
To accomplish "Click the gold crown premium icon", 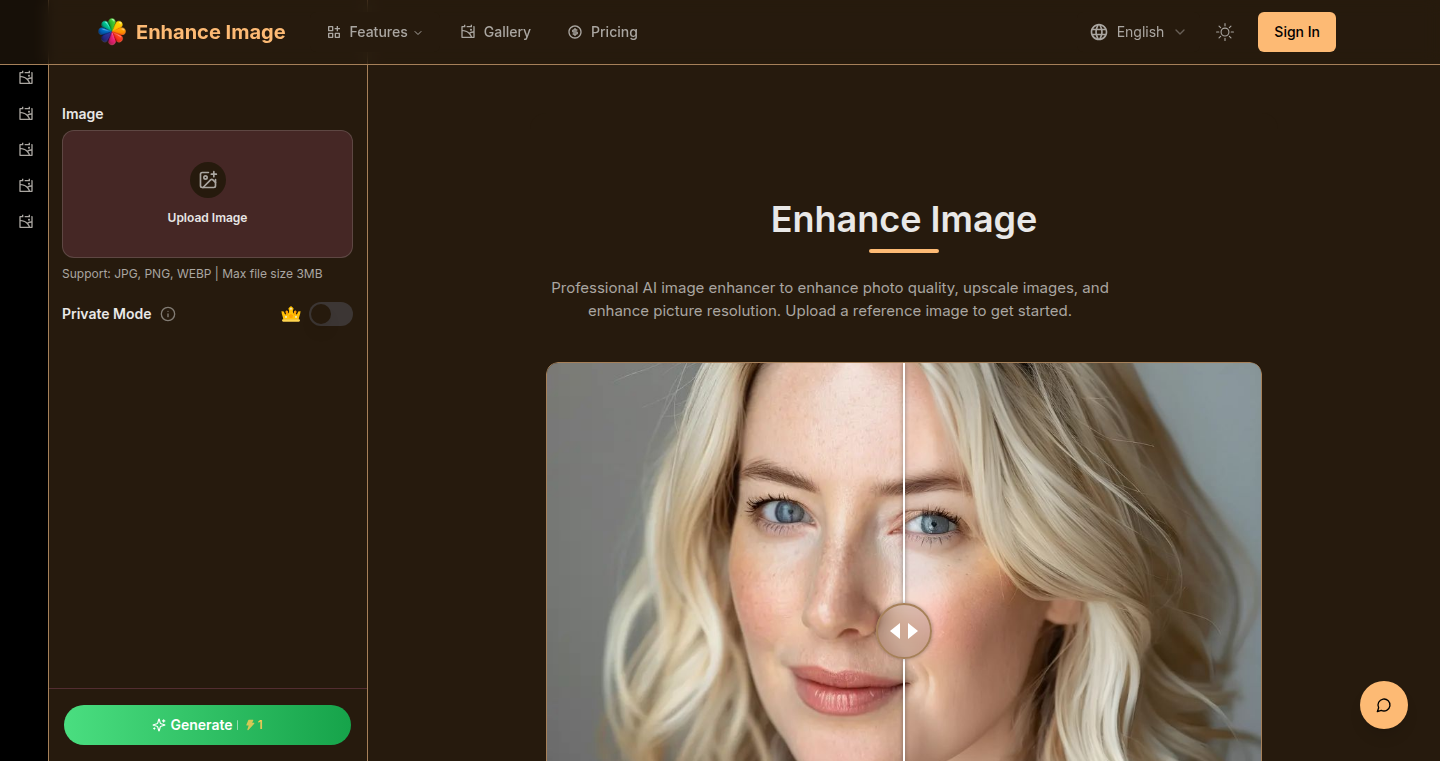I will click(x=291, y=314).
